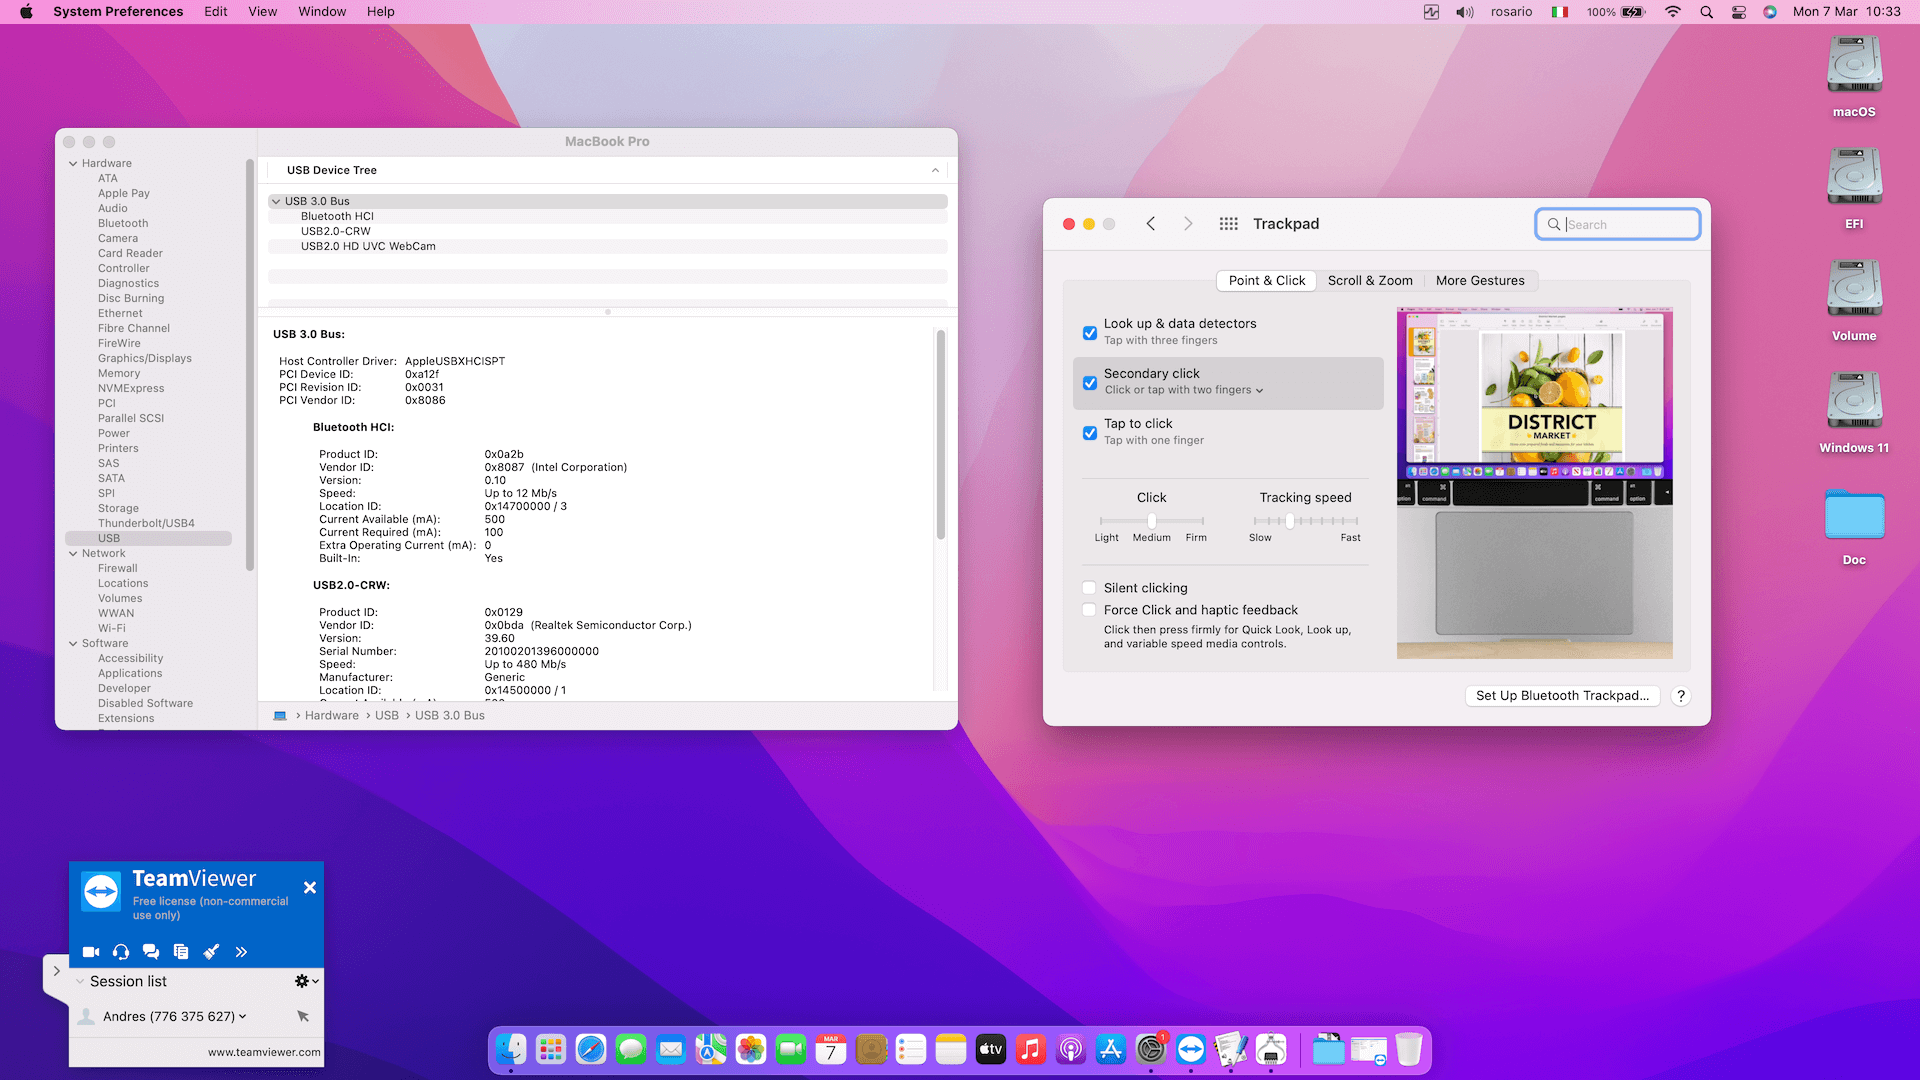This screenshot has height=1080, width=1920.
Task: Enable Silent clicking checkbox
Action: (1089, 588)
